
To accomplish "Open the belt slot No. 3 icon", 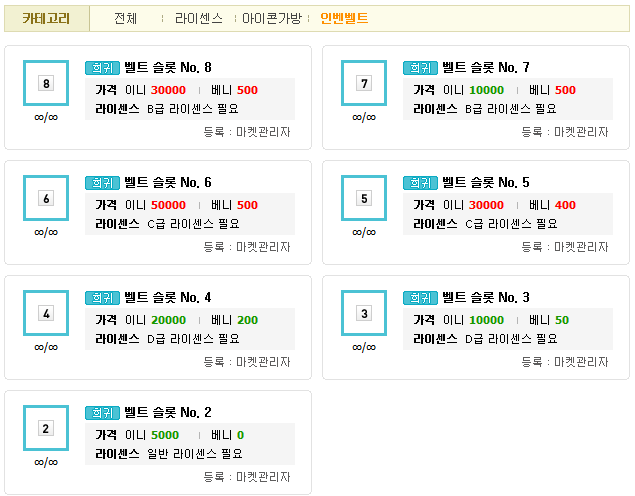I will [x=364, y=313].
